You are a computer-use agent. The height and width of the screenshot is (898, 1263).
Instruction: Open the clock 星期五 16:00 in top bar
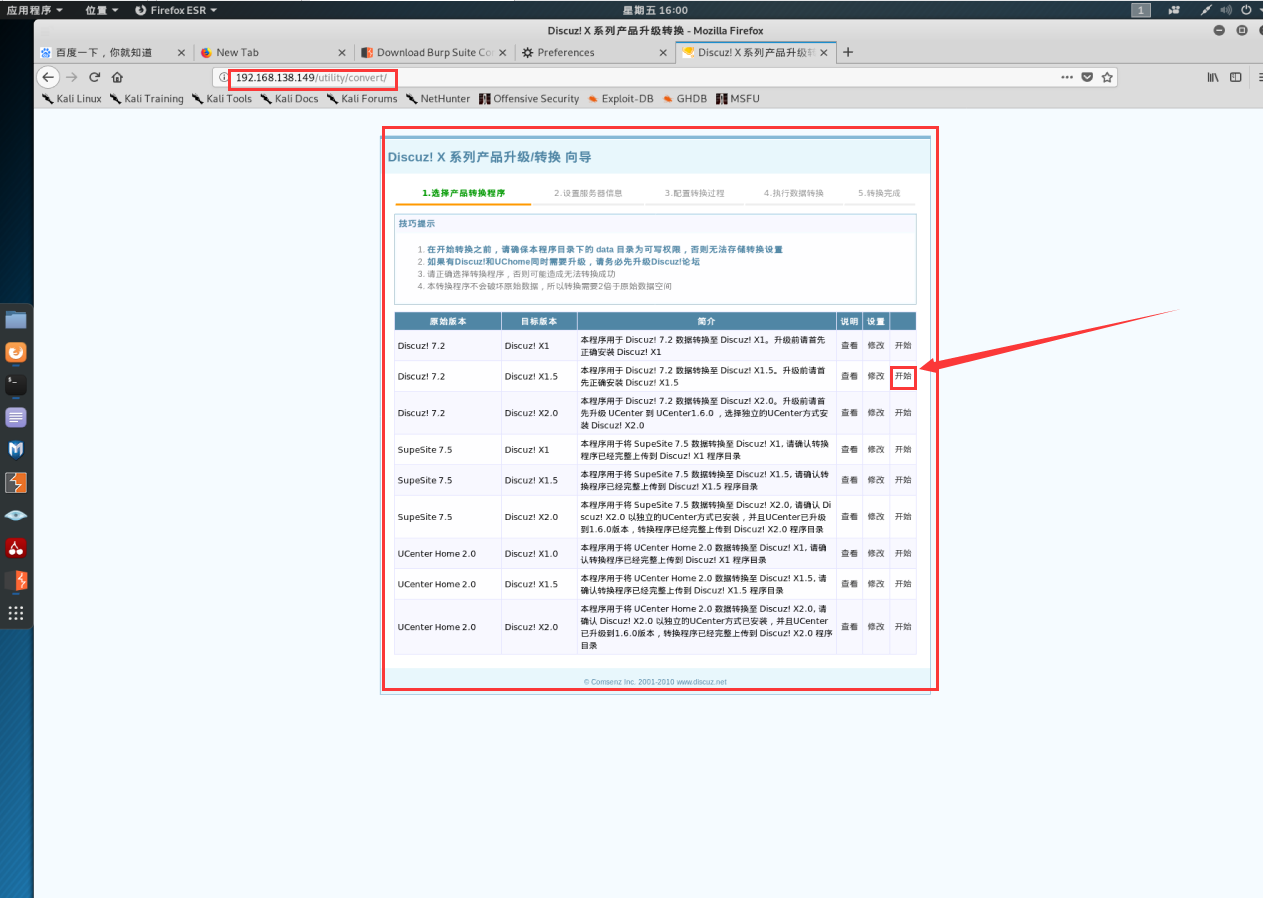click(x=655, y=10)
